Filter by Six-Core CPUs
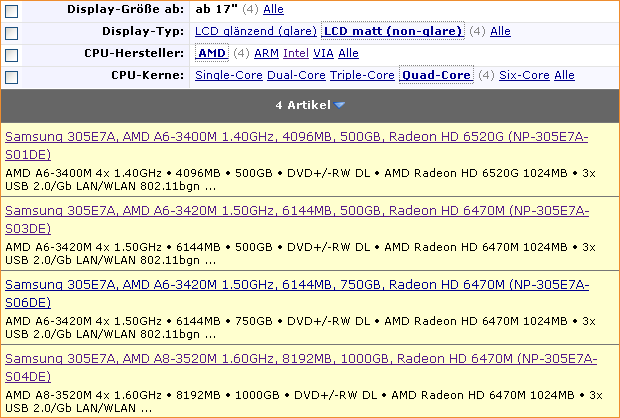 pyautogui.click(x=524, y=75)
